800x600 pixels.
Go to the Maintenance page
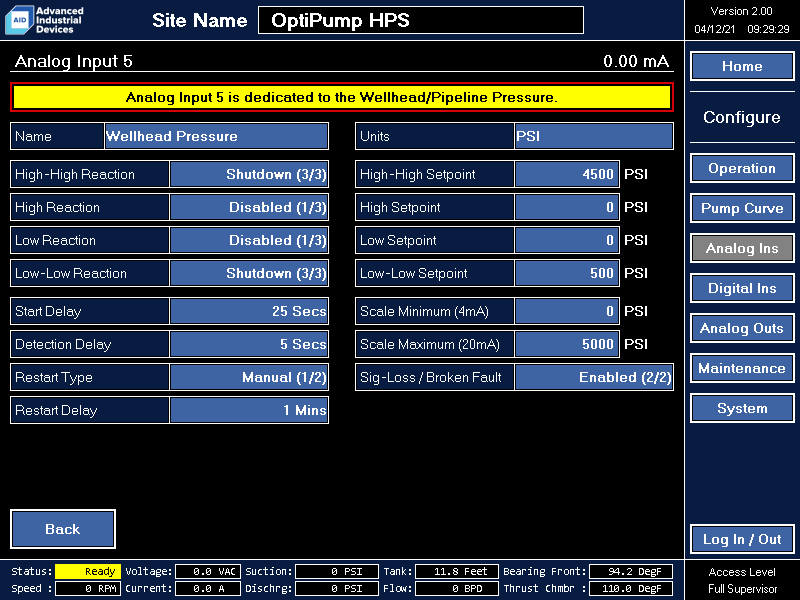(742, 368)
